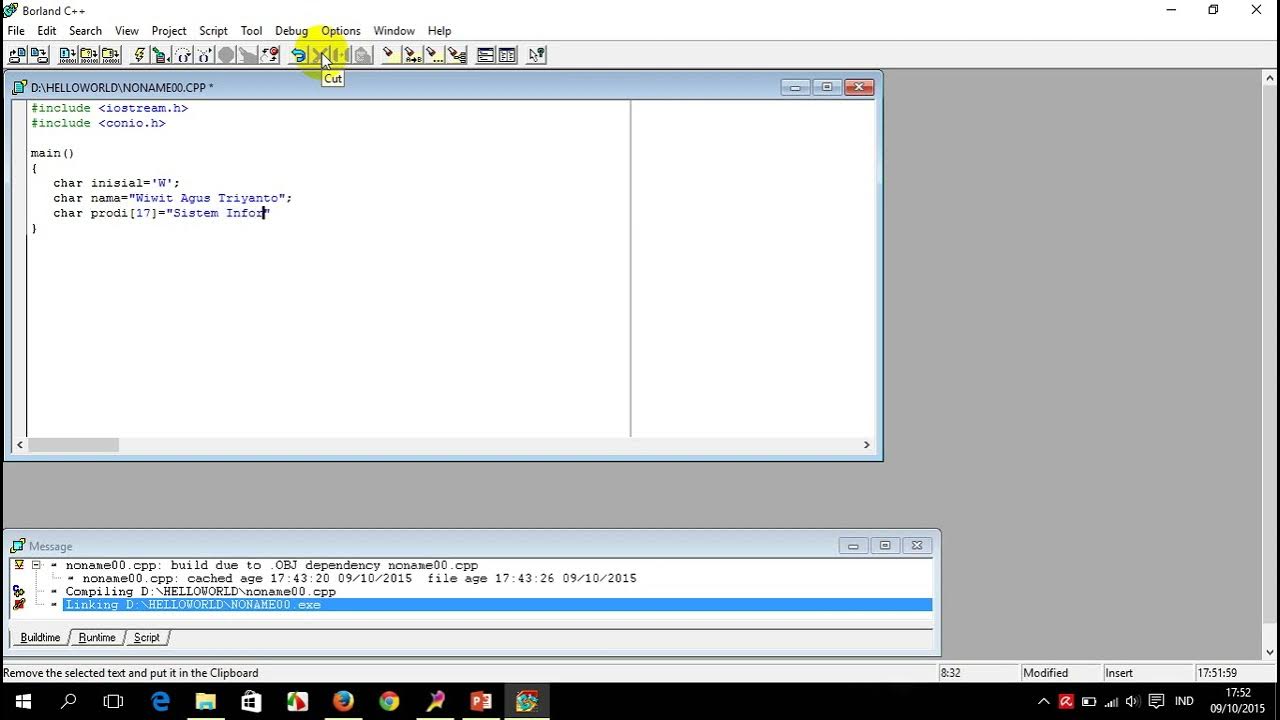Click the Reset program toolbar icon
1280x720 pixels.
(x=270, y=55)
